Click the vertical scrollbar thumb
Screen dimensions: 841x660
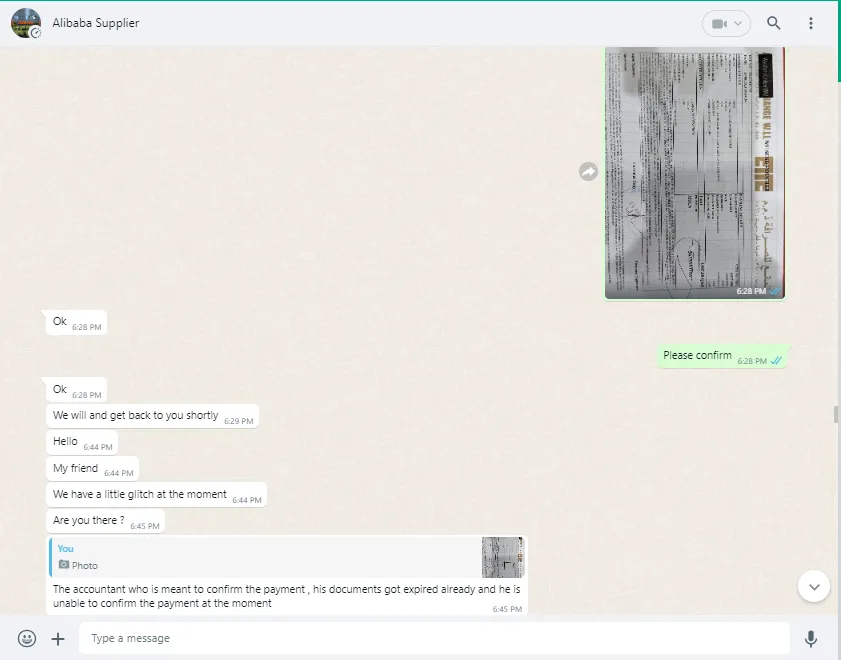click(x=836, y=414)
